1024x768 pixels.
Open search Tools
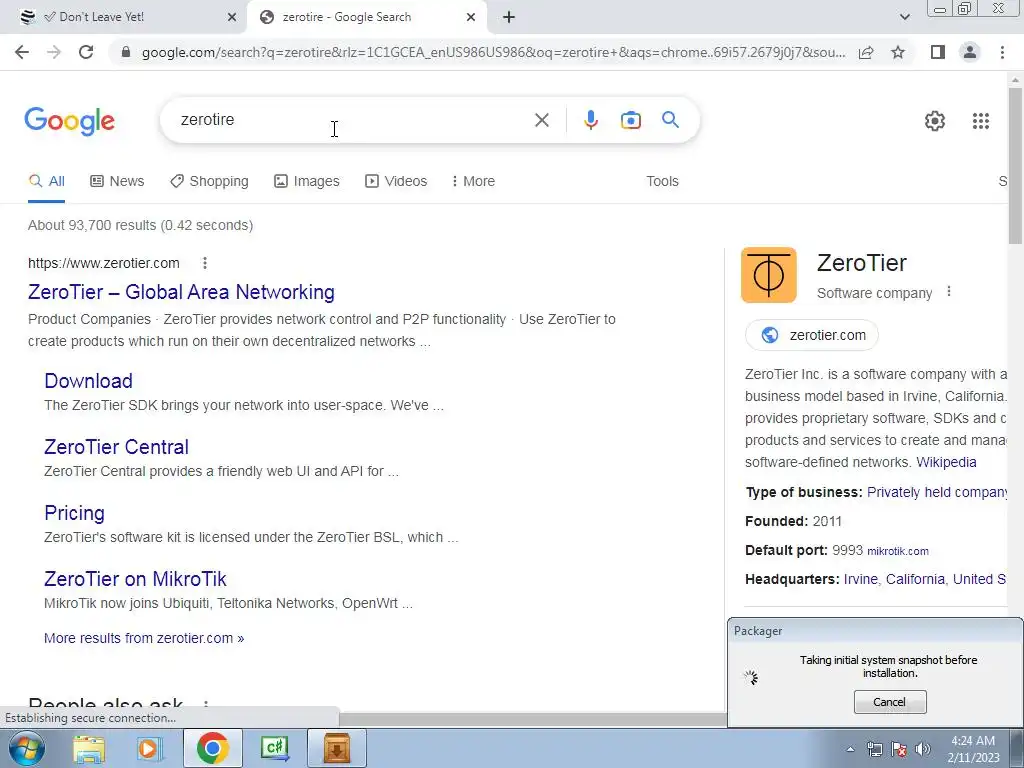[662, 182]
